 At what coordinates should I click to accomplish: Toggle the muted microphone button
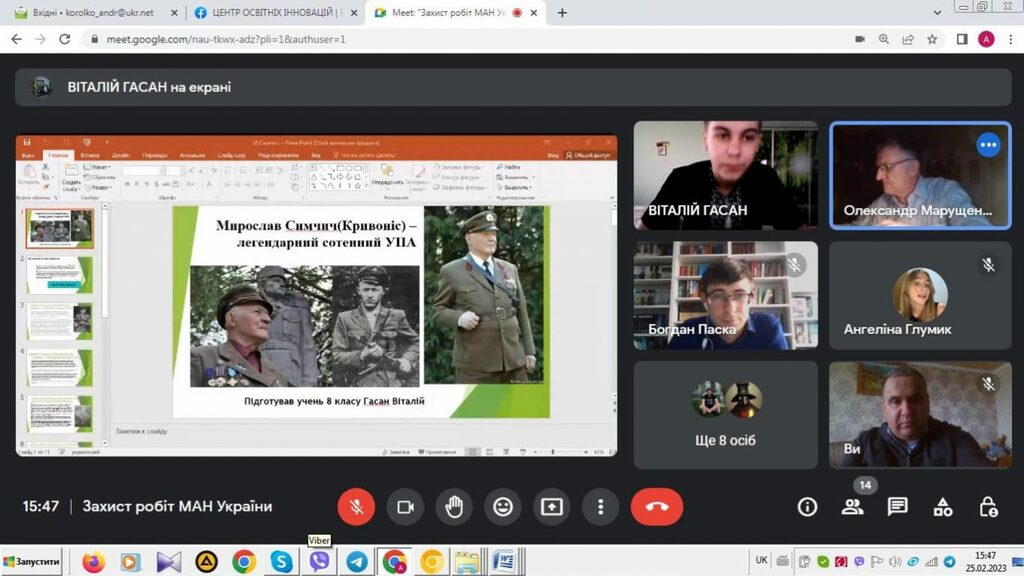click(x=356, y=507)
